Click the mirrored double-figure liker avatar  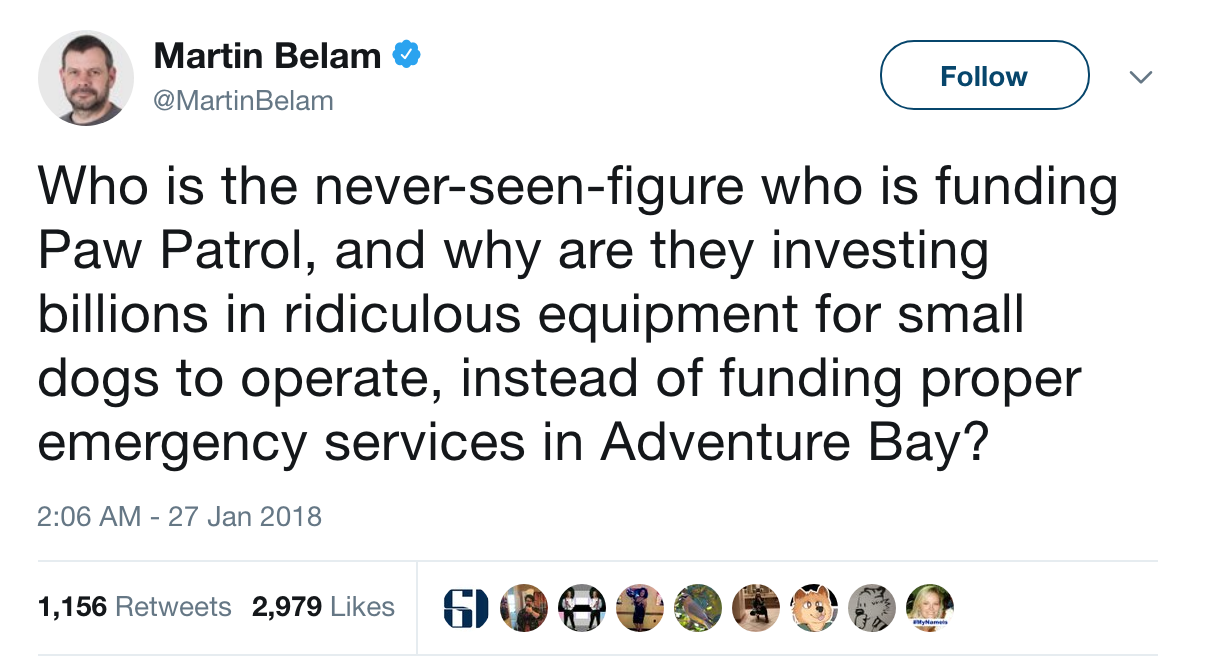(581, 607)
